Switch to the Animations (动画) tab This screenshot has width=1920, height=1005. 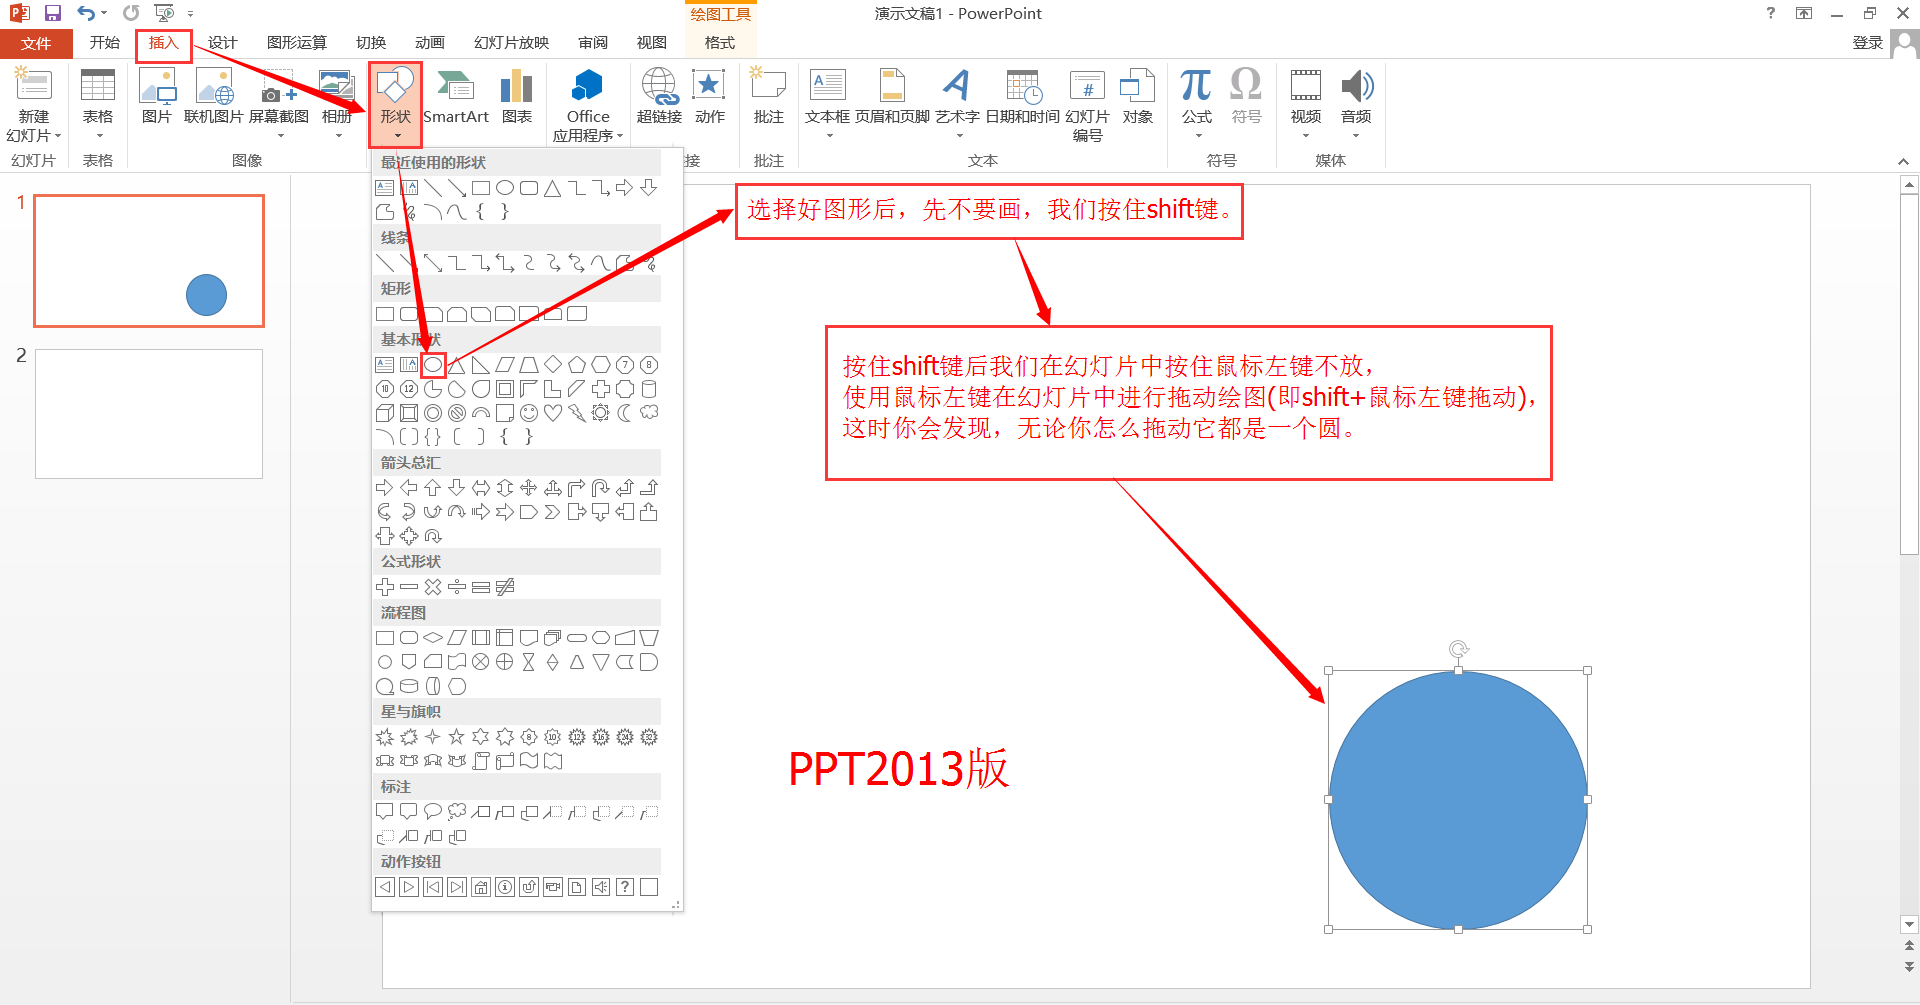click(430, 43)
